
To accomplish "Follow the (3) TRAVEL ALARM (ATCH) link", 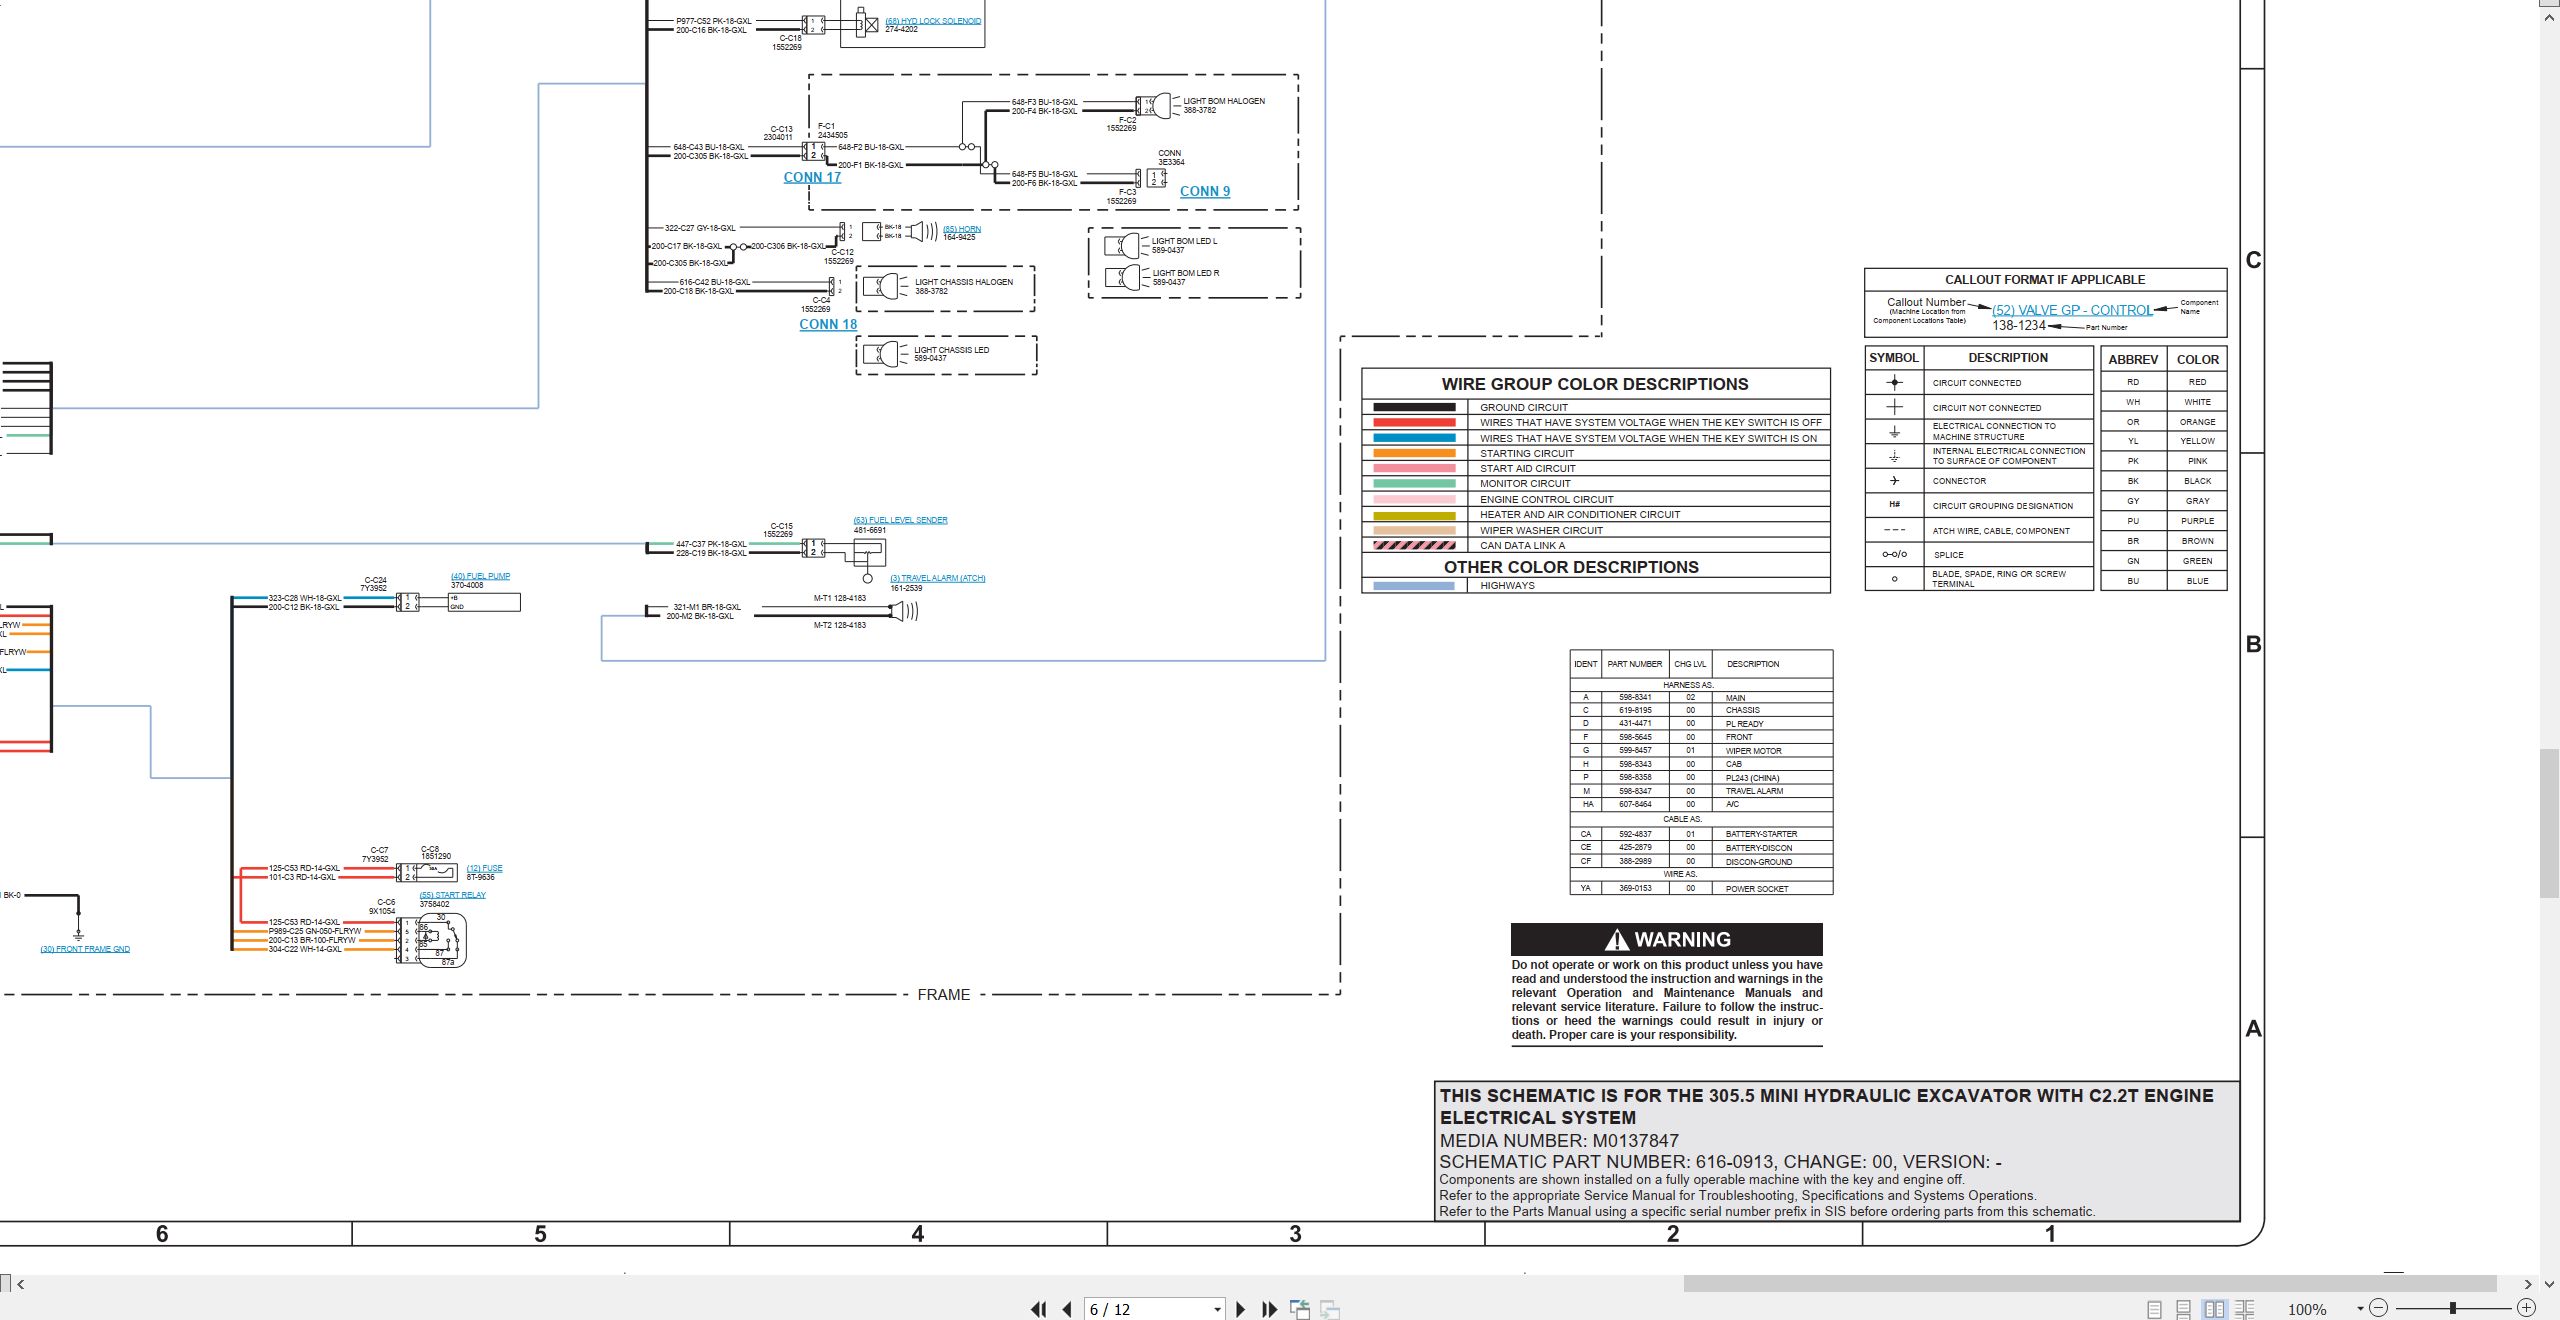I will pyautogui.click(x=938, y=578).
